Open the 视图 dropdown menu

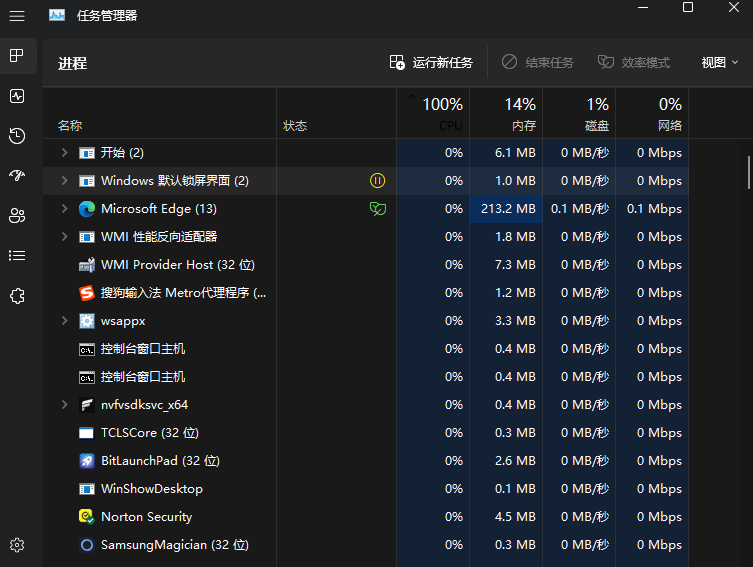click(719, 62)
